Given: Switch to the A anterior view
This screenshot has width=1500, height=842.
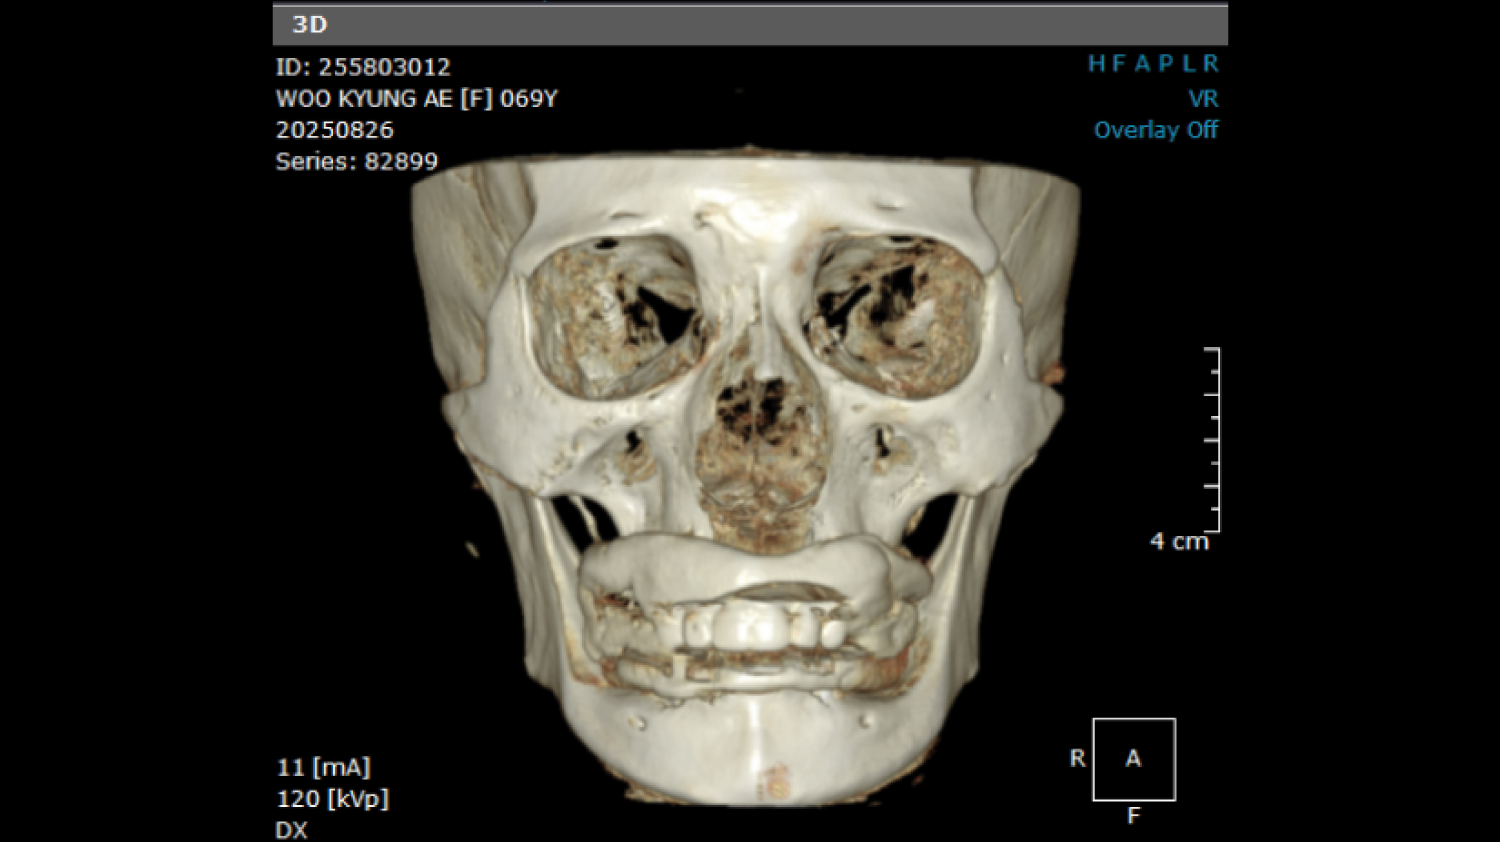Looking at the screenshot, I should point(1142,64).
